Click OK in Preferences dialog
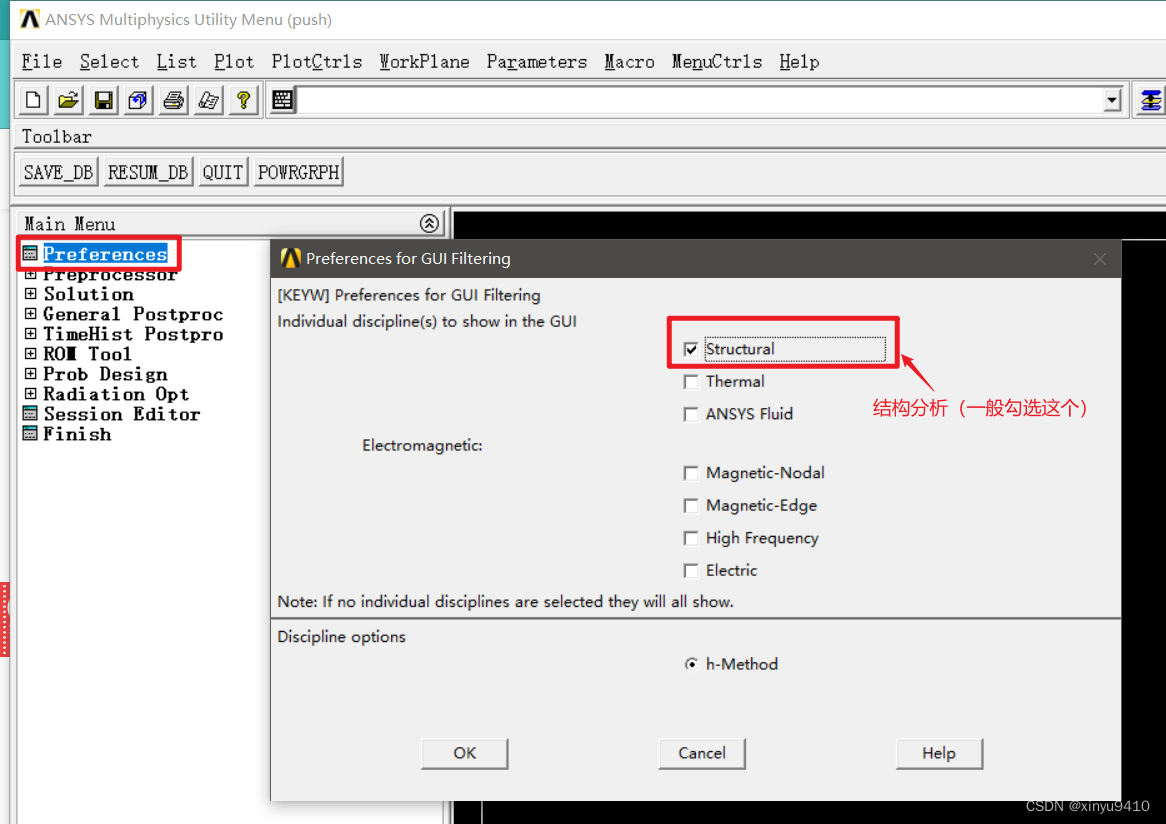 [x=465, y=753]
